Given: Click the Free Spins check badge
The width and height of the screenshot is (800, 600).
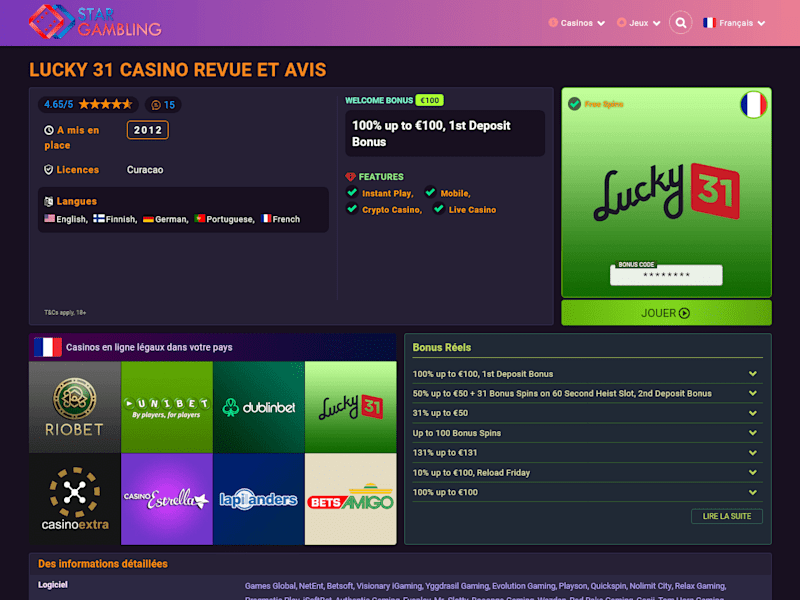Looking at the screenshot, I should click(x=574, y=104).
